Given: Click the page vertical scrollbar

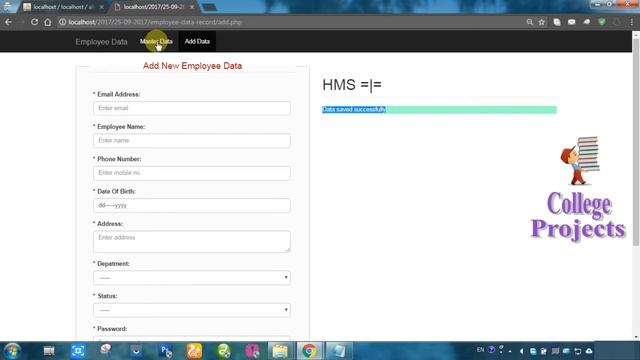Looking at the screenshot, I should 636,142.
